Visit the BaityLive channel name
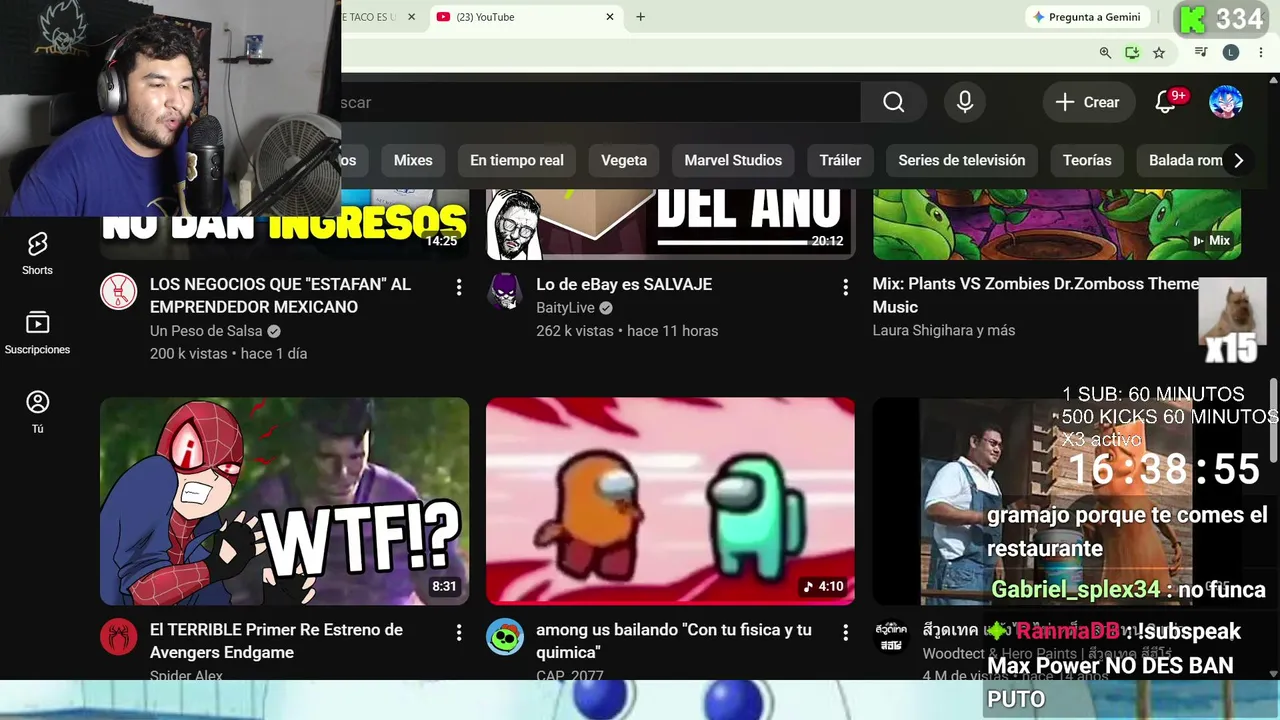The width and height of the screenshot is (1280, 720). 565,308
